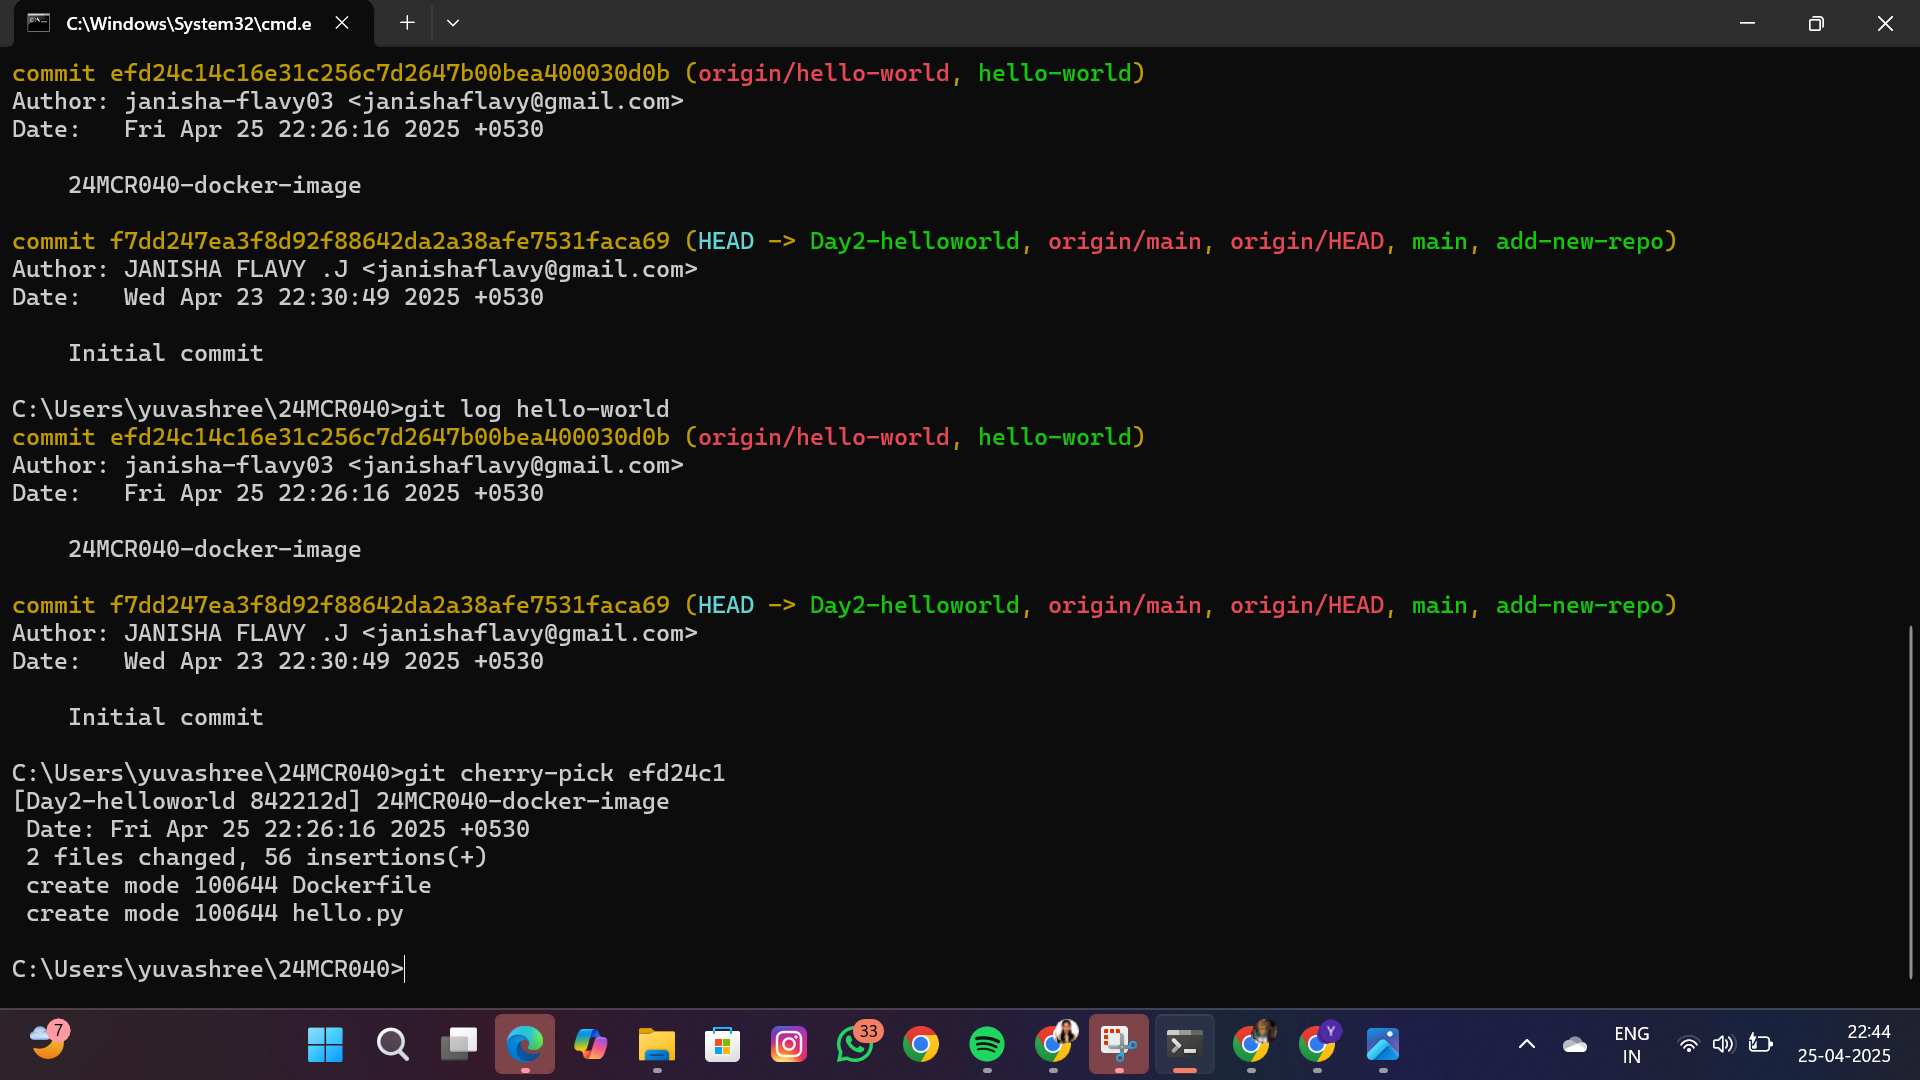
Task: Minimize the Terminal window
Action: click(1747, 23)
